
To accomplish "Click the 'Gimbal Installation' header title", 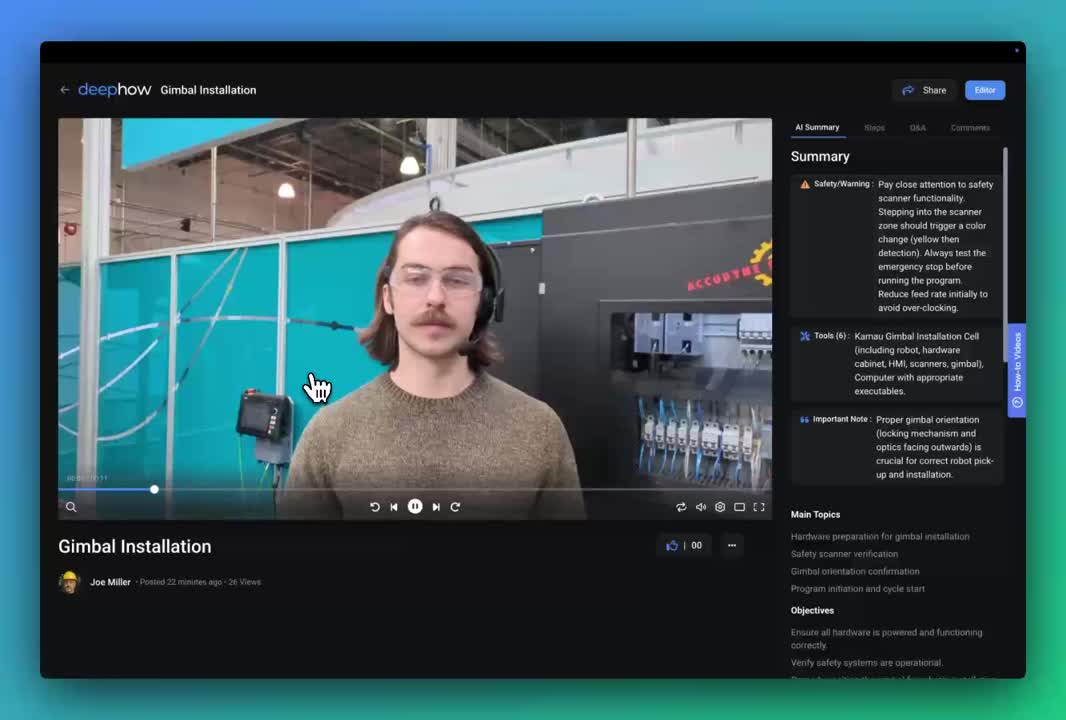I will (x=208, y=90).
